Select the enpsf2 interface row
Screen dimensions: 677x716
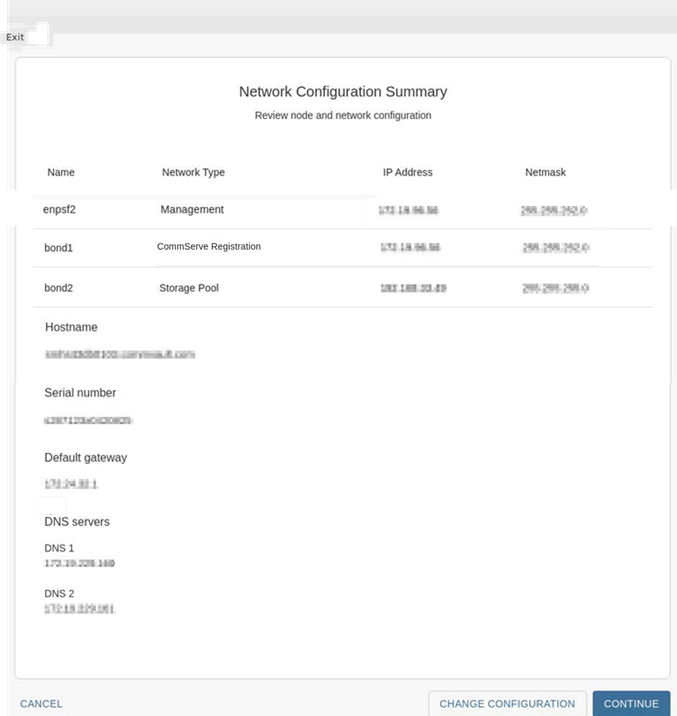(x=59, y=210)
